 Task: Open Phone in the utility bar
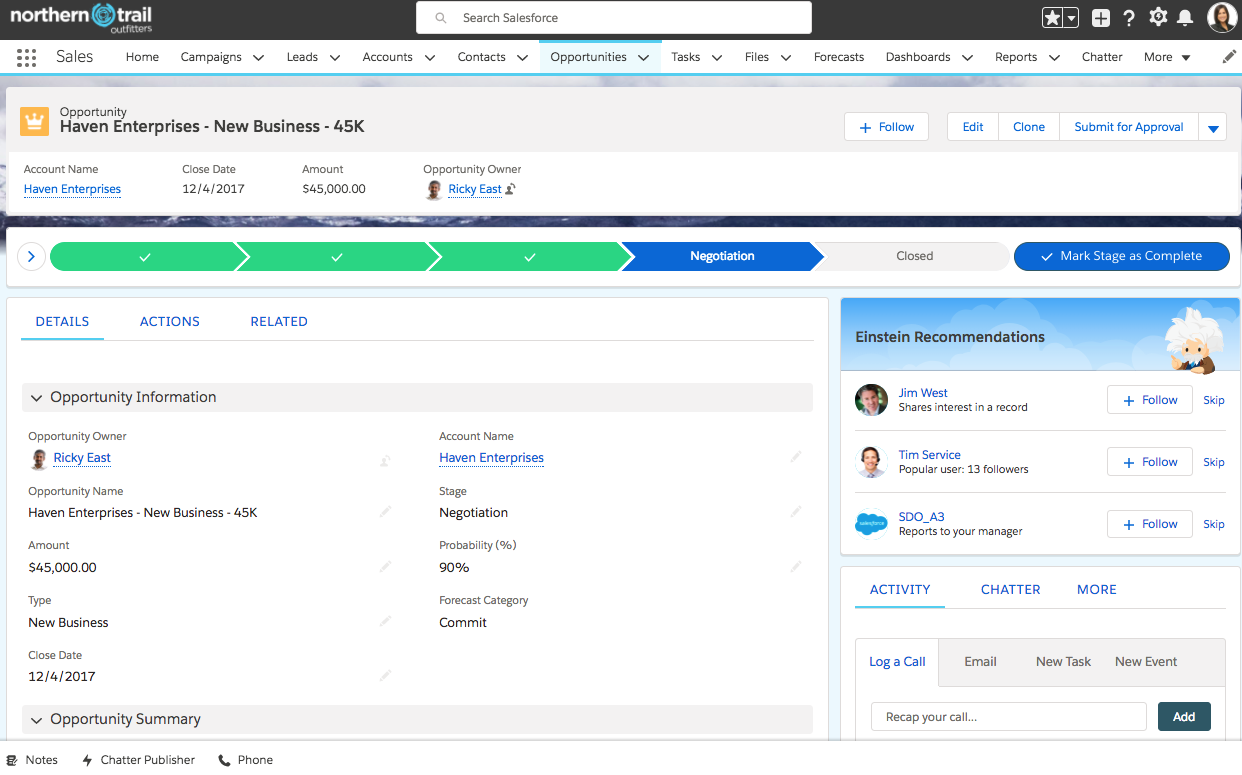tap(246, 760)
